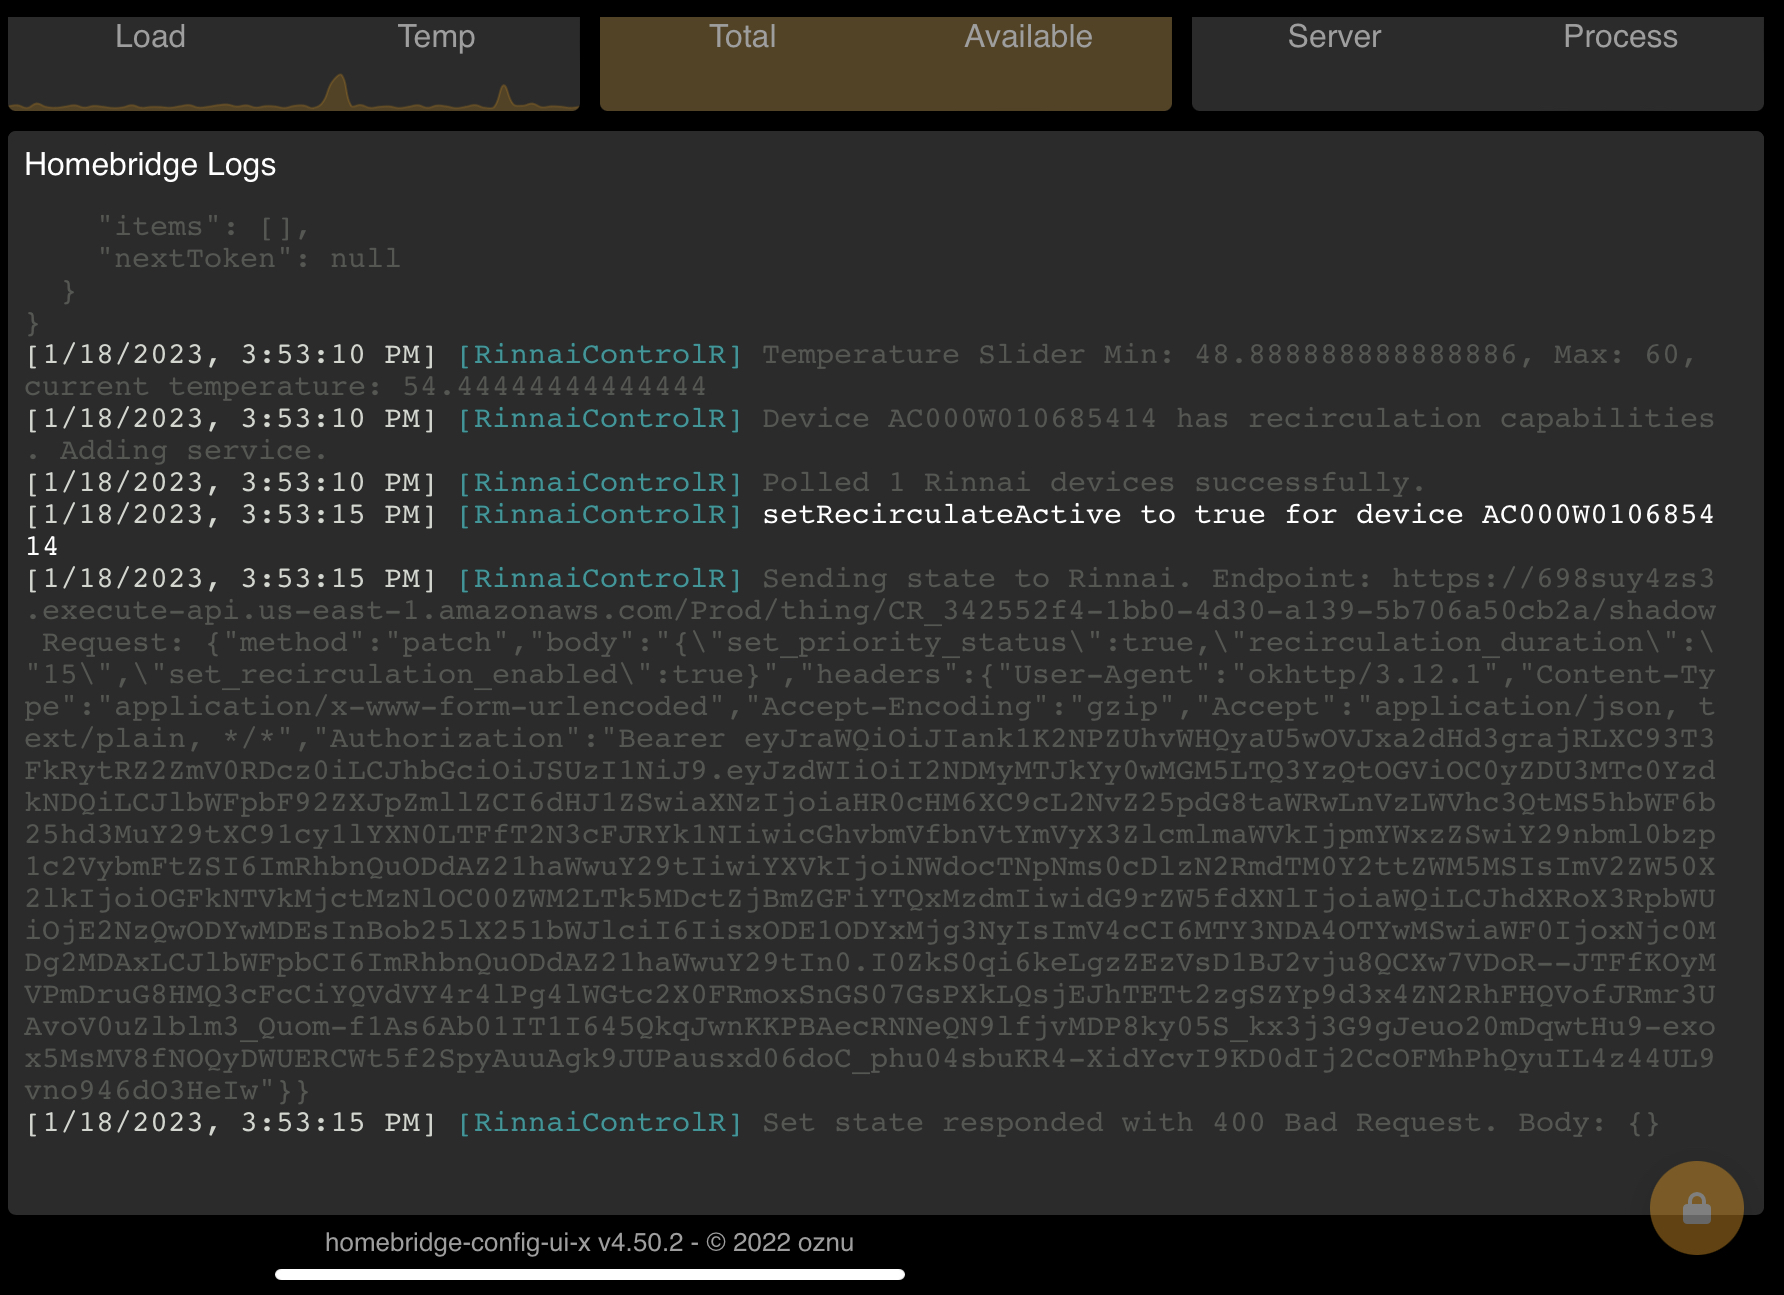Viewport: 1784px width, 1295px height.
Task: Click the padlock inside the orange circle
Action: (x=1696, y=1207)
